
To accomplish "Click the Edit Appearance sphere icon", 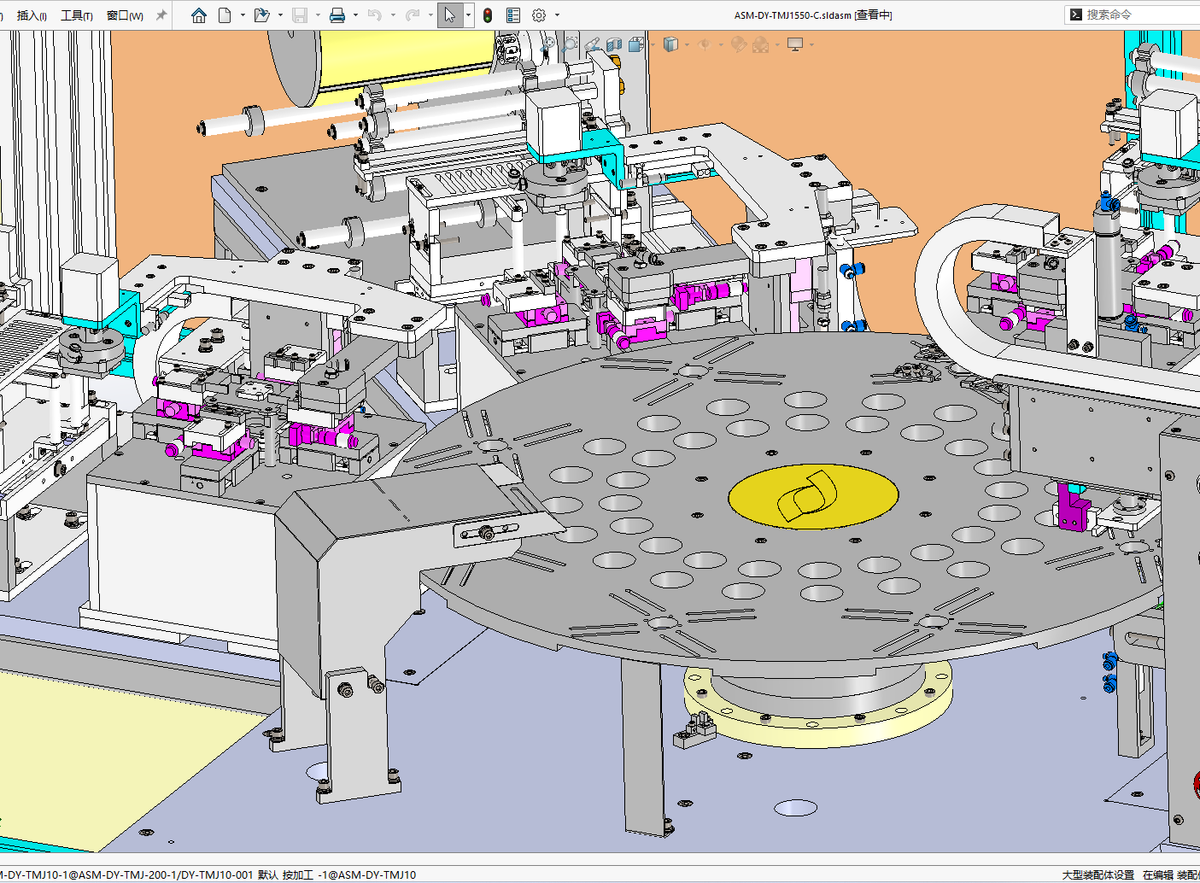I will pyautogui.click(x=739, y=44).
